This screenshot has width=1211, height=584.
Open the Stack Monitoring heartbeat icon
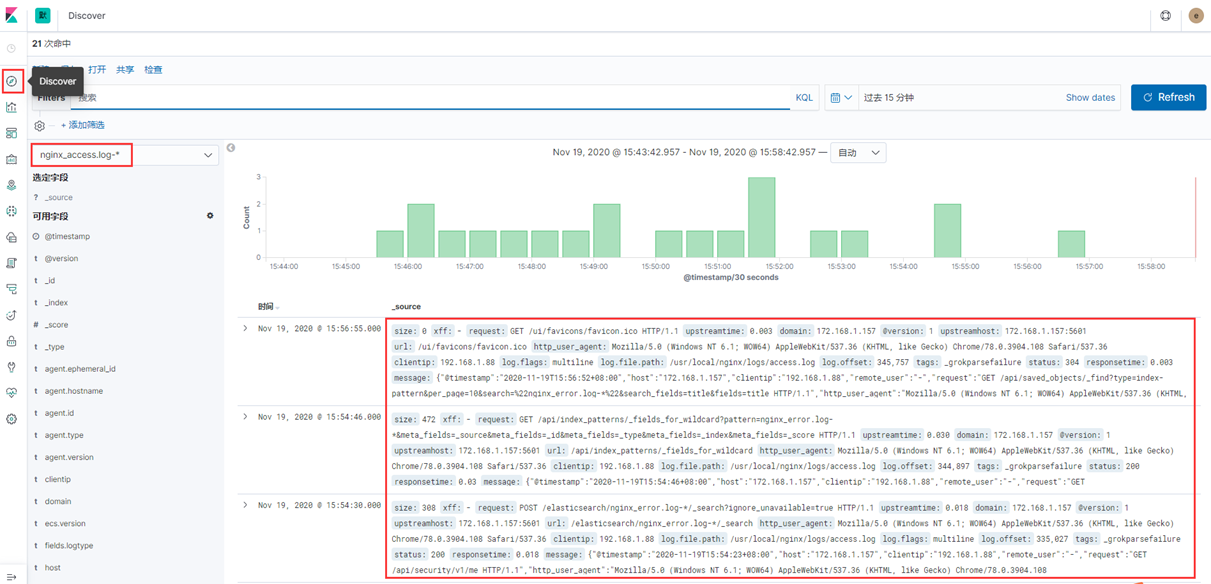(x=11, y=393)
